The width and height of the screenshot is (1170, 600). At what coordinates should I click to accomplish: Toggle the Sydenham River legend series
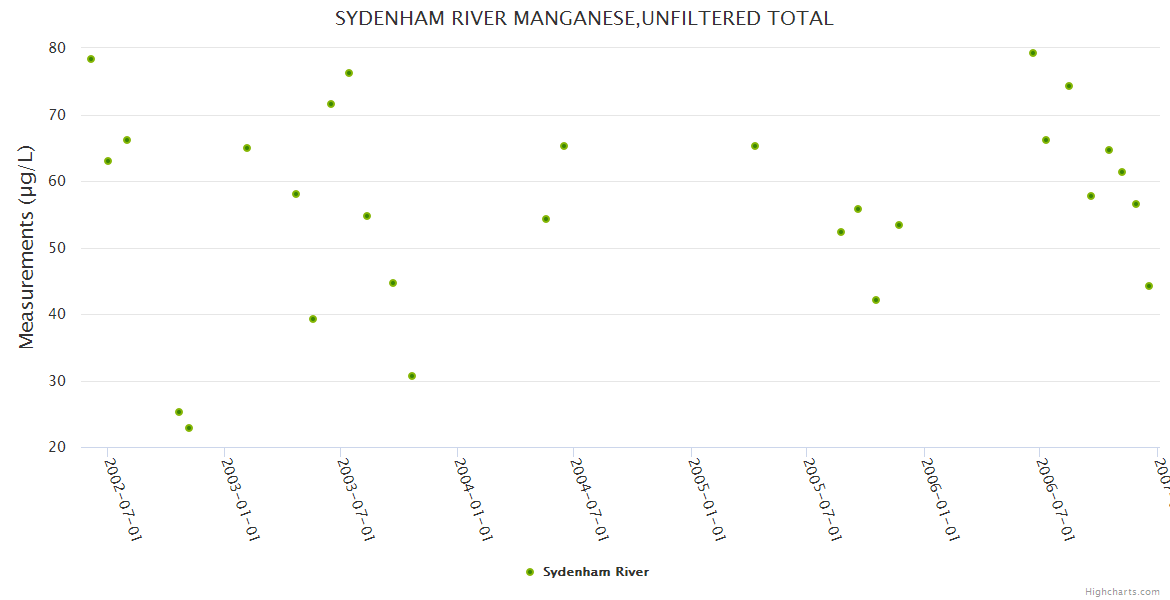coord(595,572)
